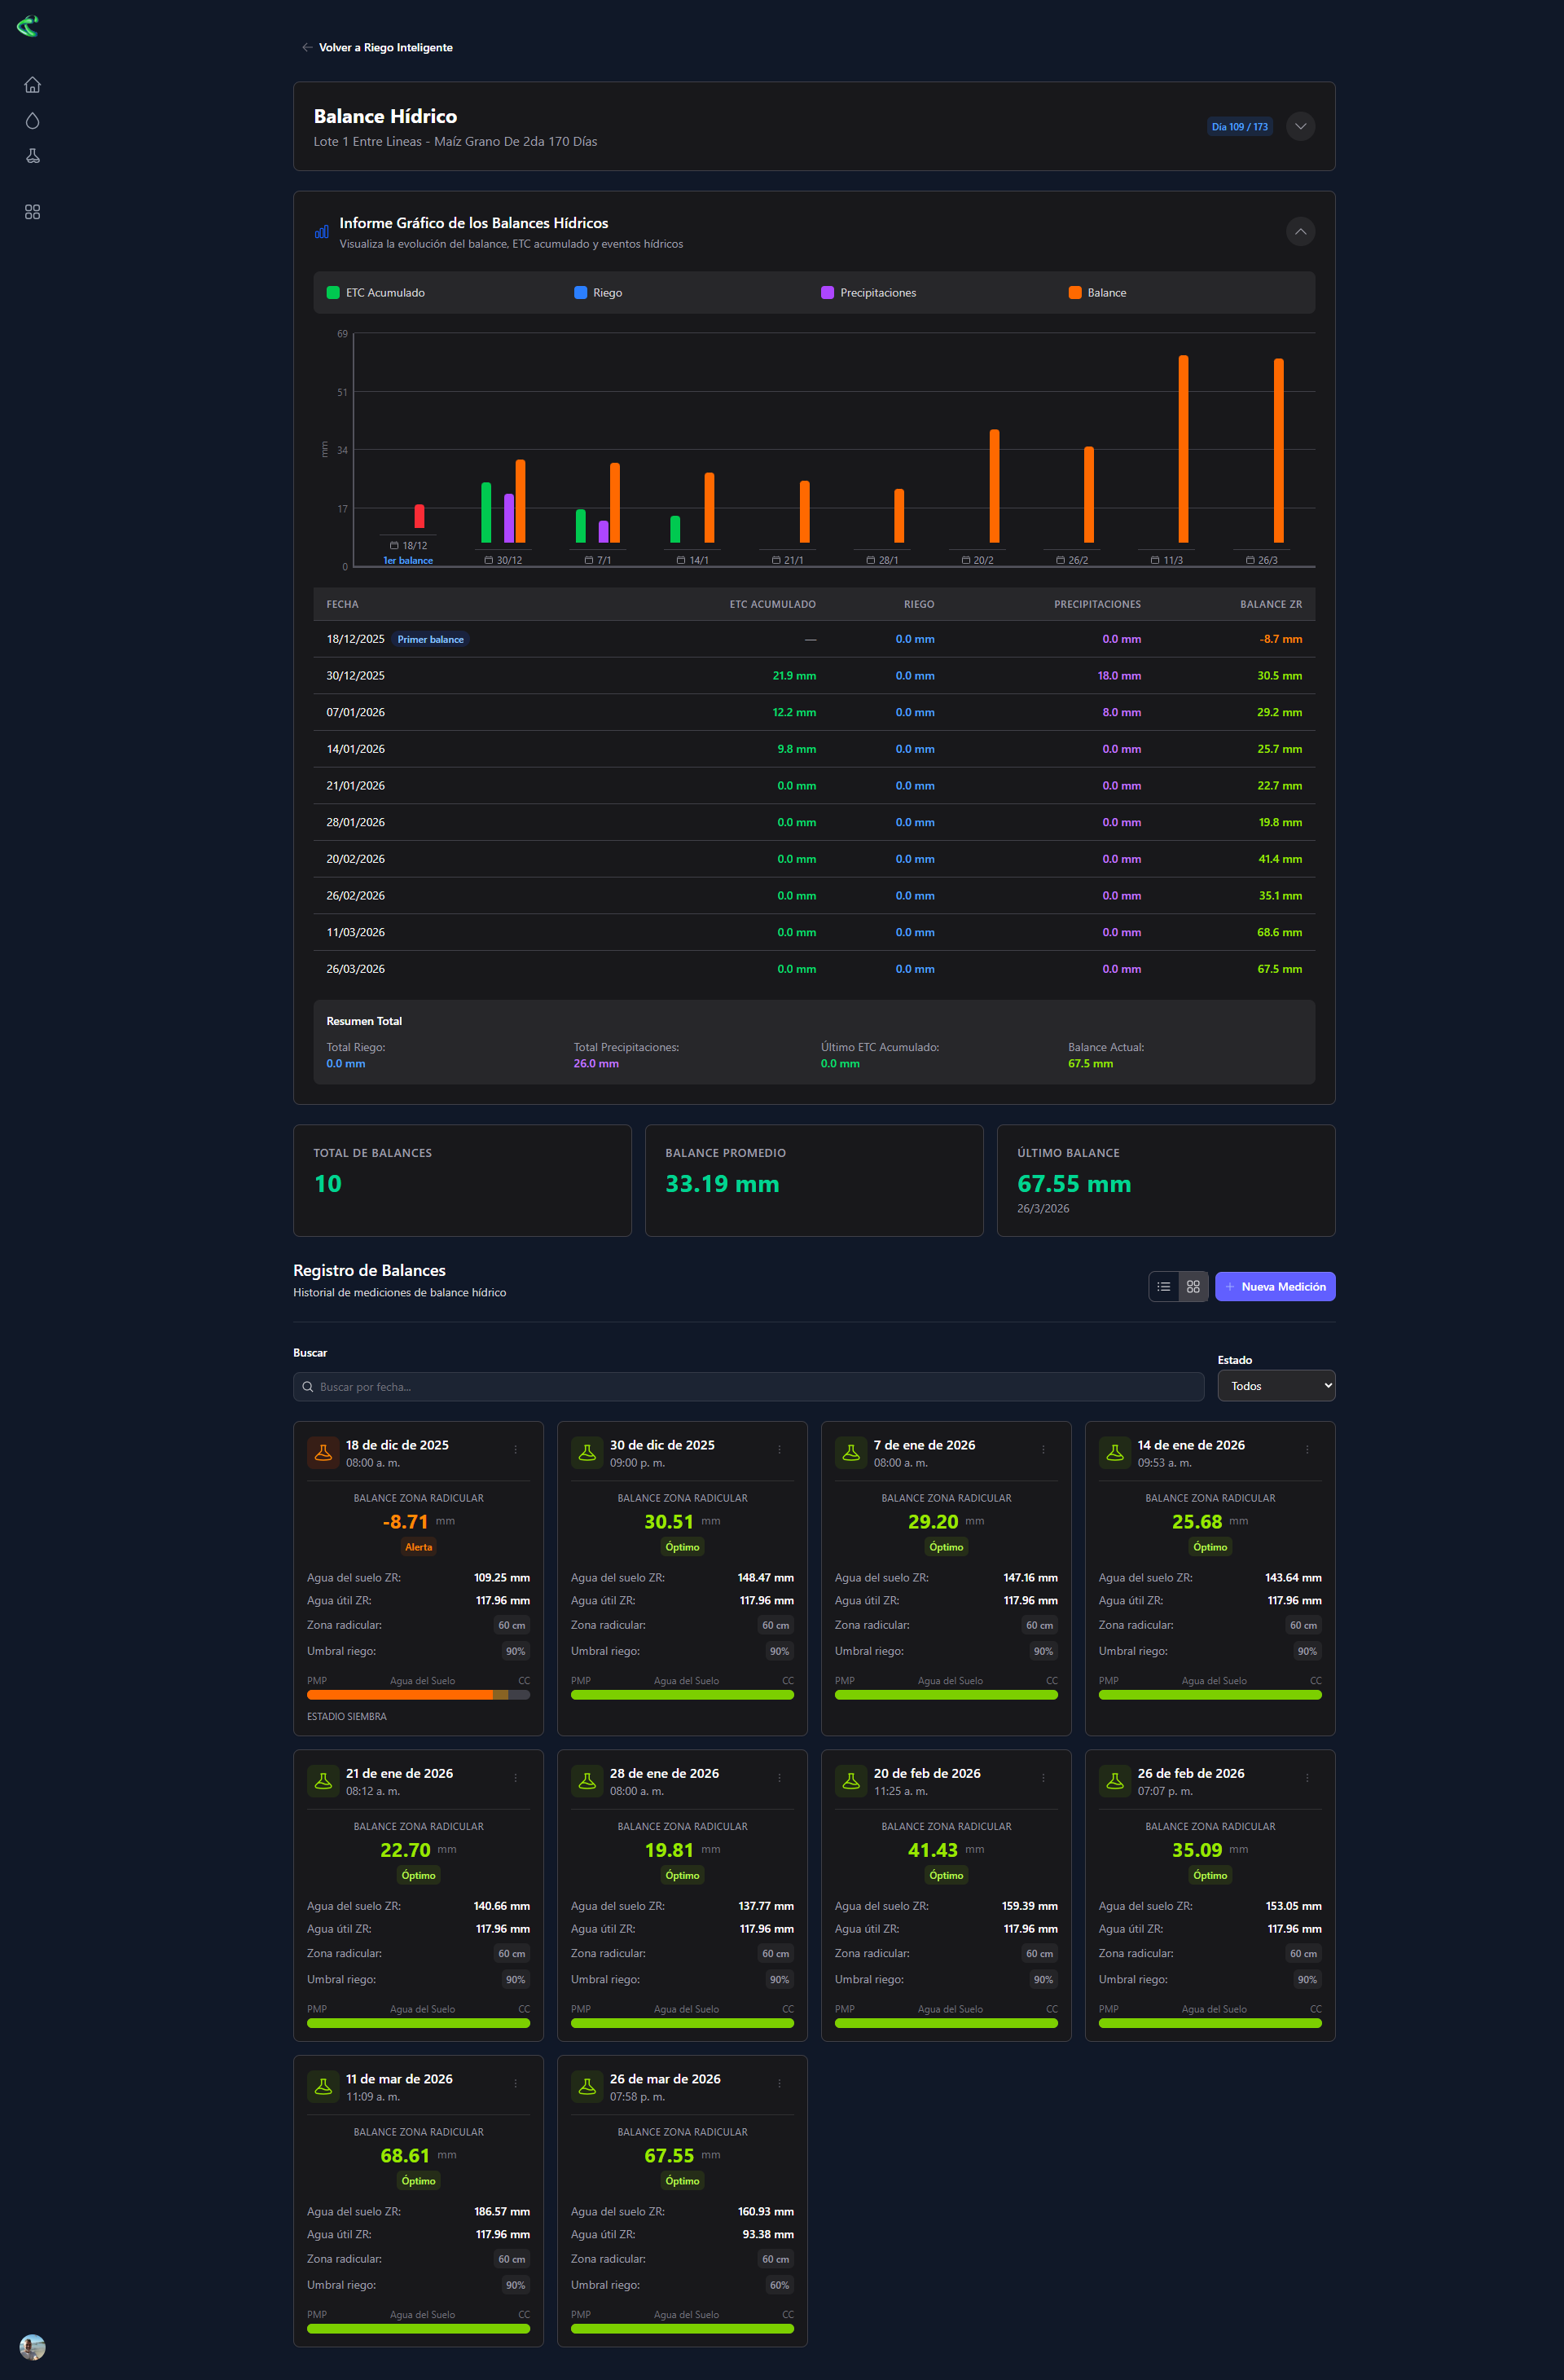Open options menu on 26 de mar card
This screenshot has width=1564, height=2380.
(x=780, y=2083)
